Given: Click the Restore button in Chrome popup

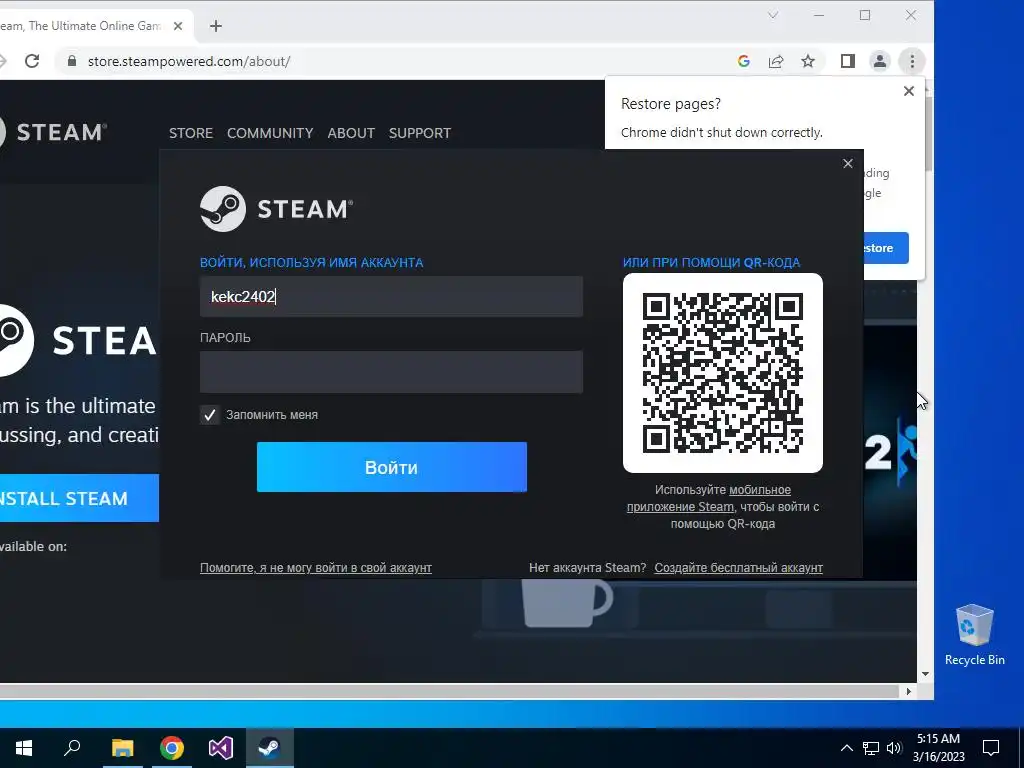Looking at the screenshot, I should click(x=886, y=248).
